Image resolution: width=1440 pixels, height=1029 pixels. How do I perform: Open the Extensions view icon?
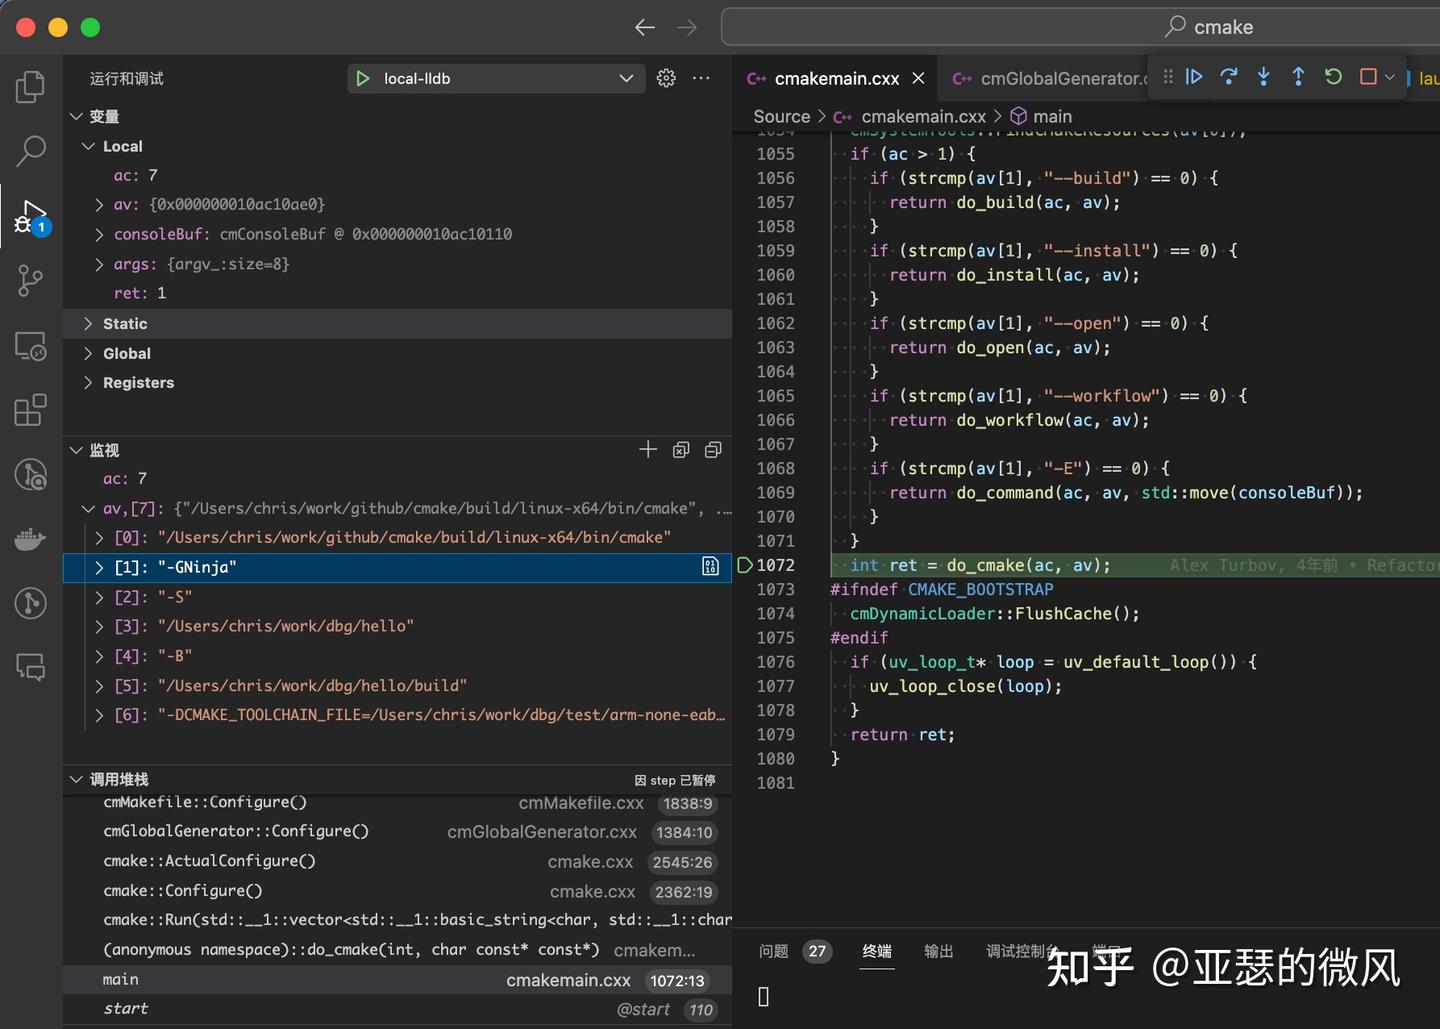coord(30,410)
